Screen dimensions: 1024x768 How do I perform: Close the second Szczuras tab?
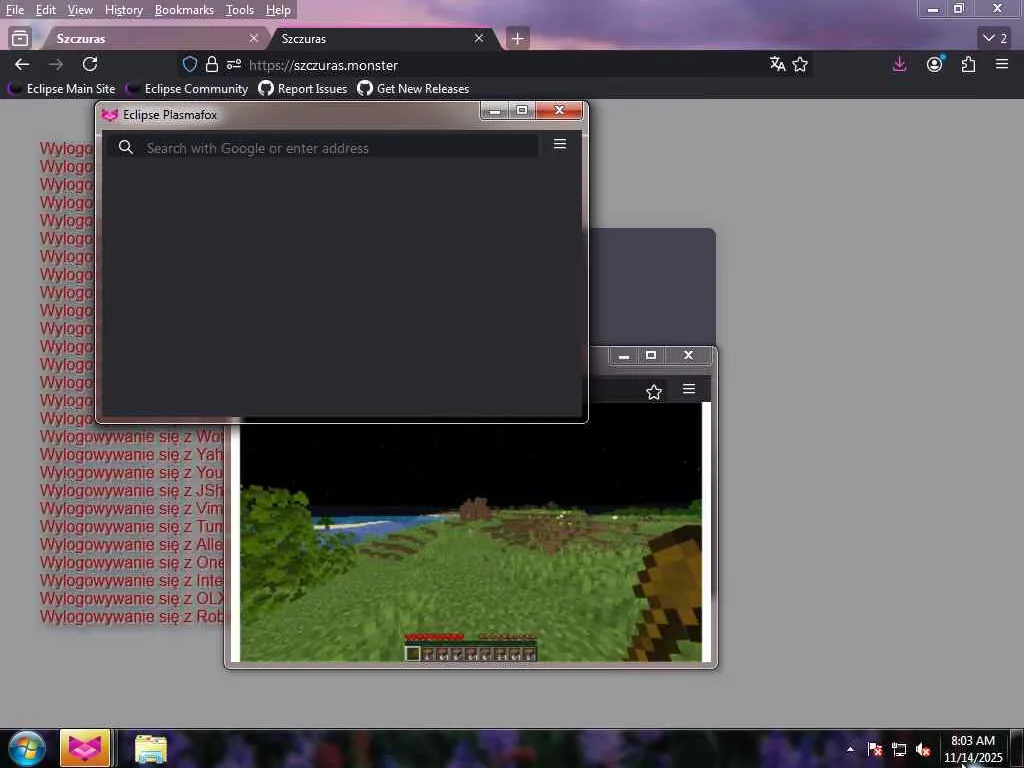pyautogui.click(x=479, y=39)
